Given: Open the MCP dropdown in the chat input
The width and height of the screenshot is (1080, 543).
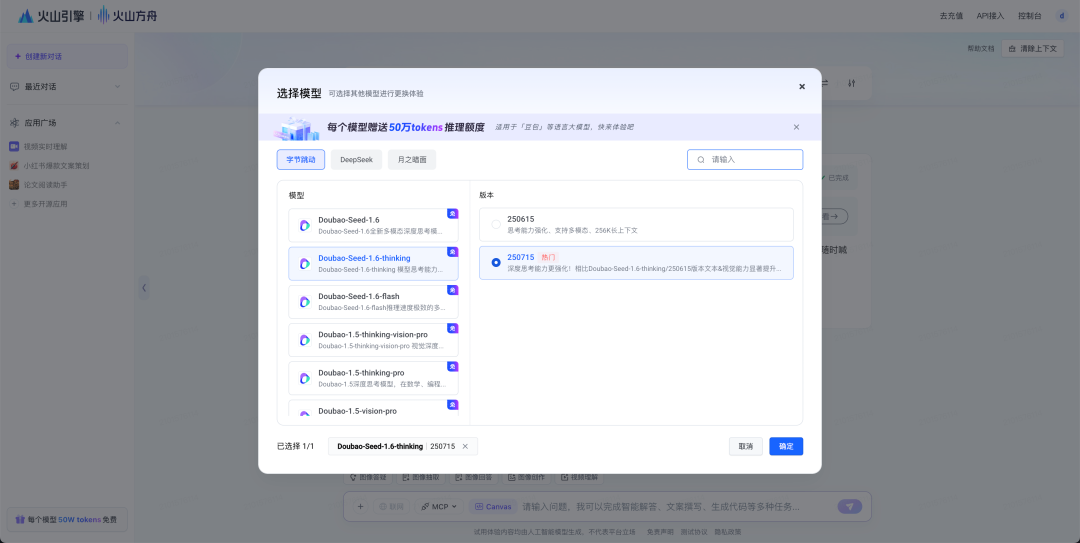Looking at the screenshot, I should click(x=439, y=507).
